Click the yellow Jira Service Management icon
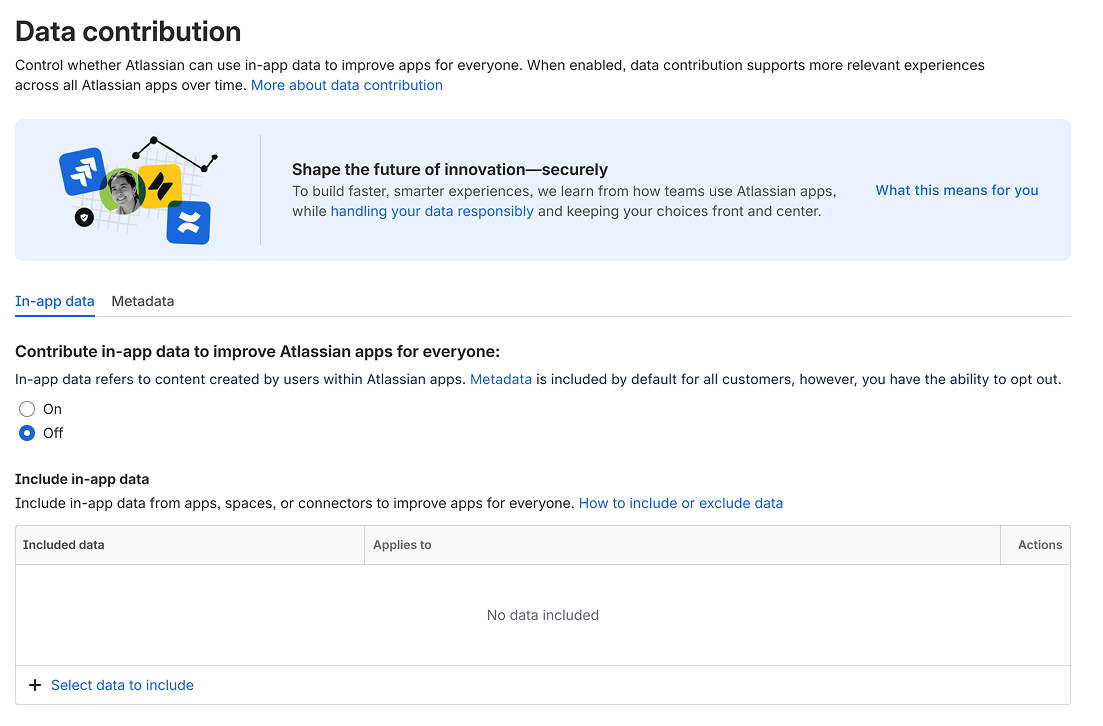 click(x=161, y=186)
